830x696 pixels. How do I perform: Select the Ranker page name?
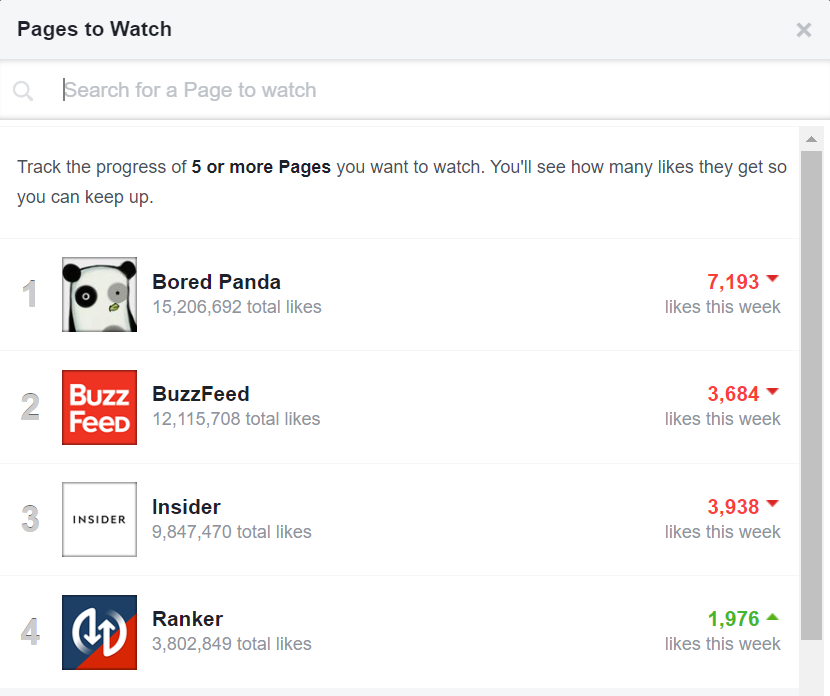(x=187, y=619)
